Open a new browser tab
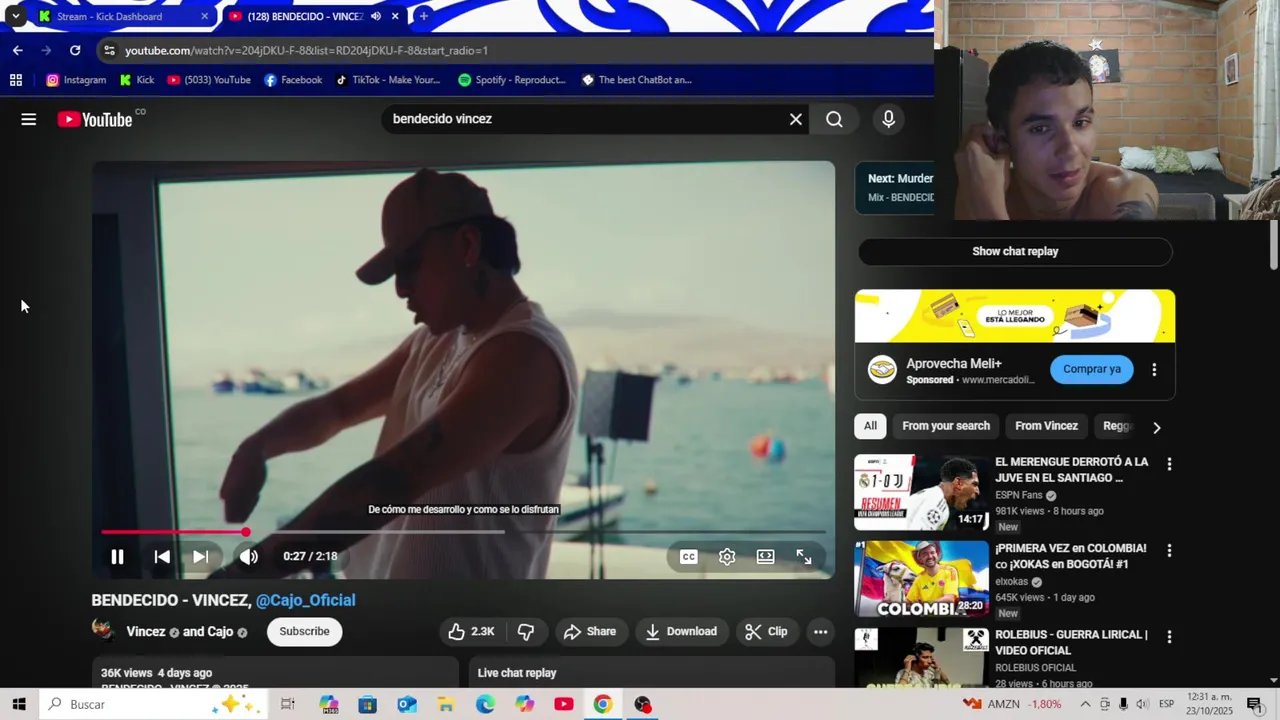The image size is (1280, 720). click(x=424, y=16)
